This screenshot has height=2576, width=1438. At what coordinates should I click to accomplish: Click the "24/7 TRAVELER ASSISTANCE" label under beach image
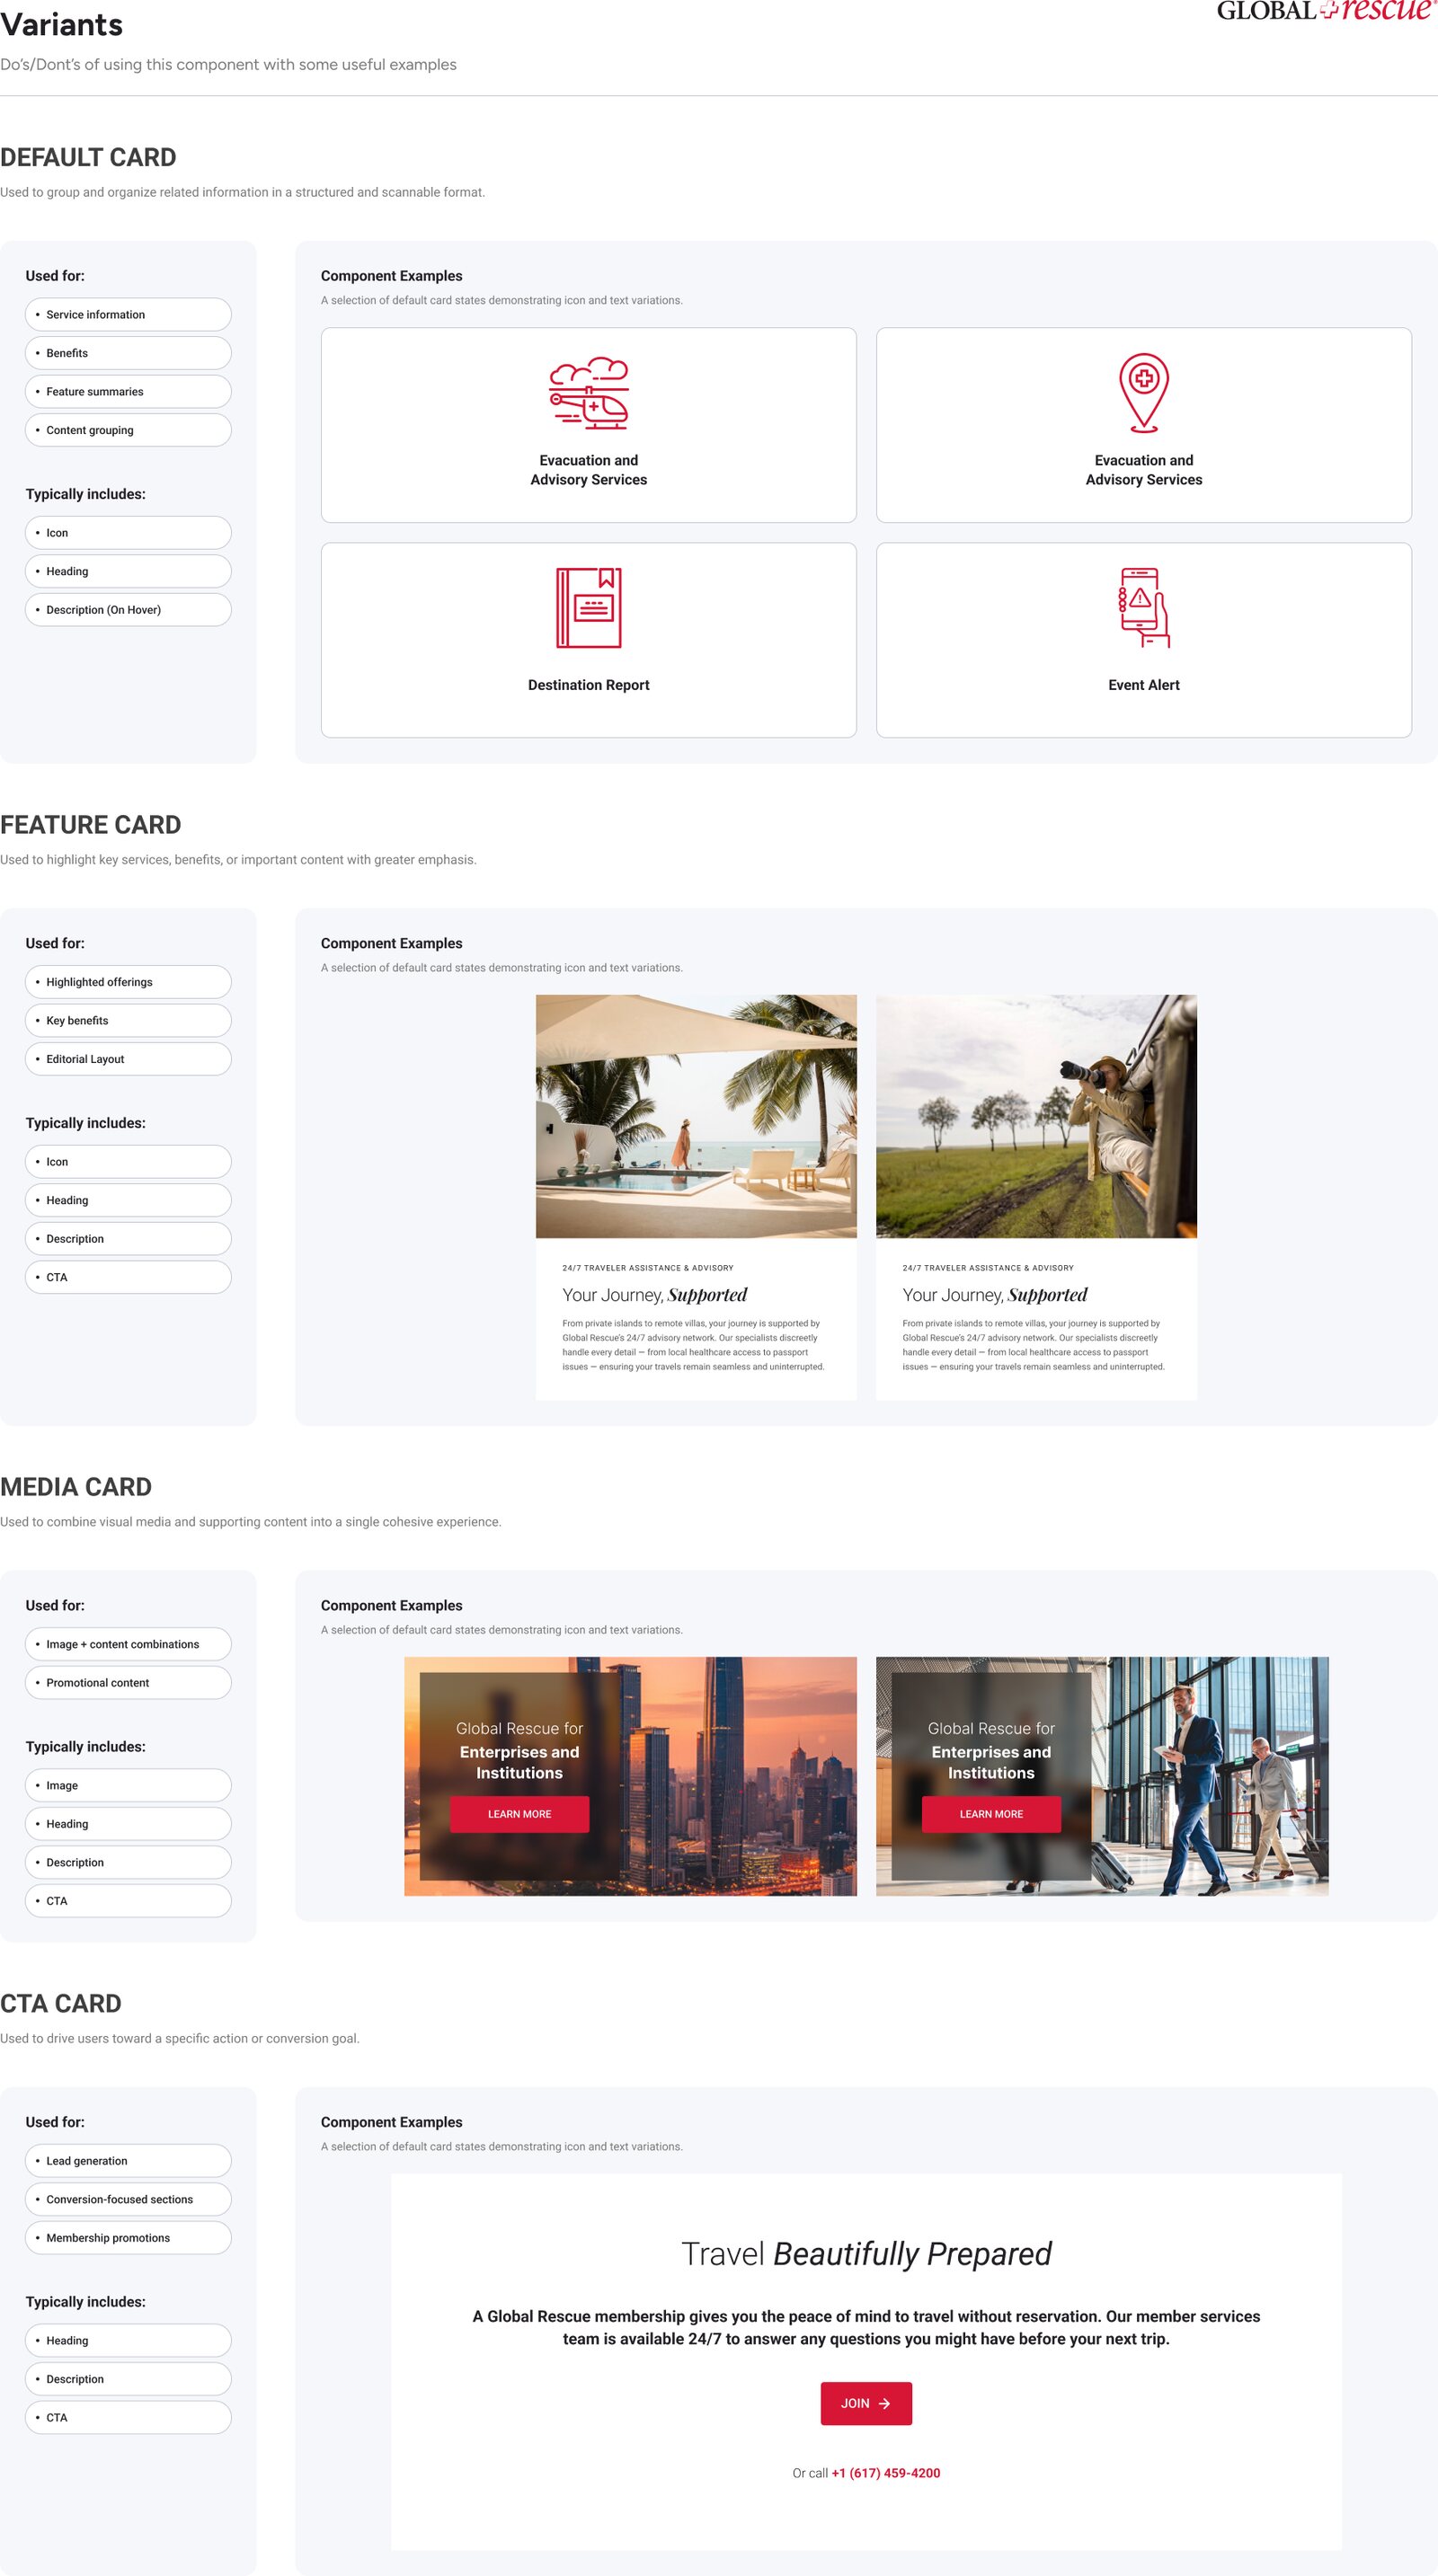point(647,1268)
